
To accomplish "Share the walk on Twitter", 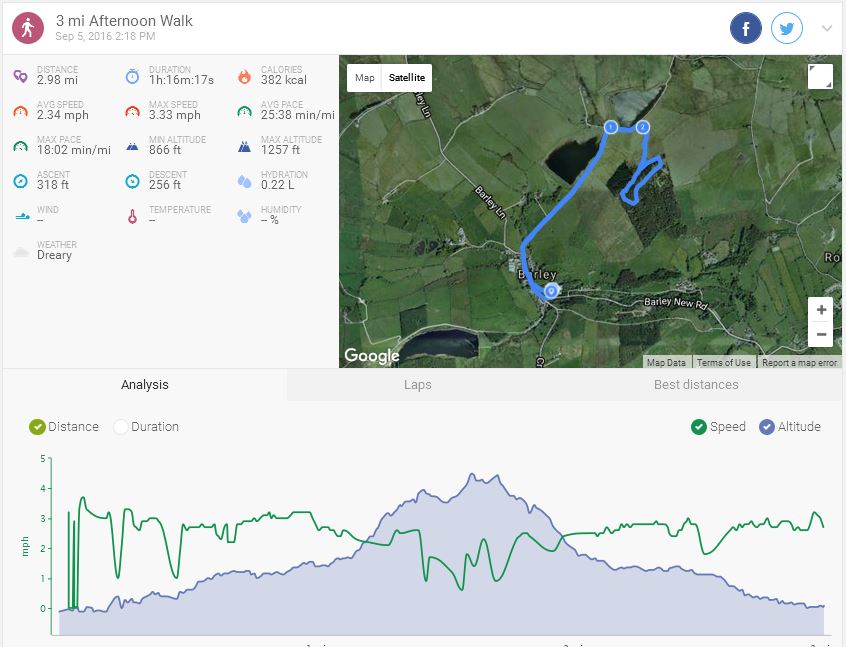I will (x=788, y=29).
